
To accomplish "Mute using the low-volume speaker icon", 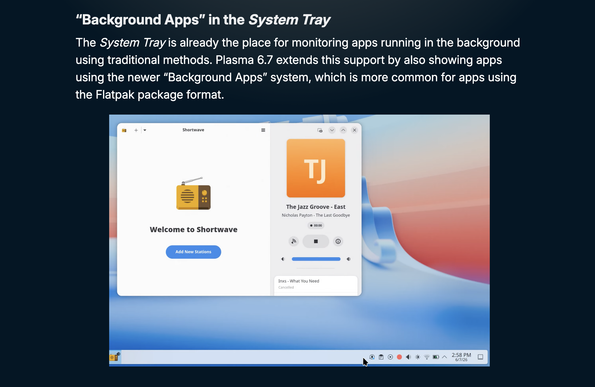I will tap(283, 259).
